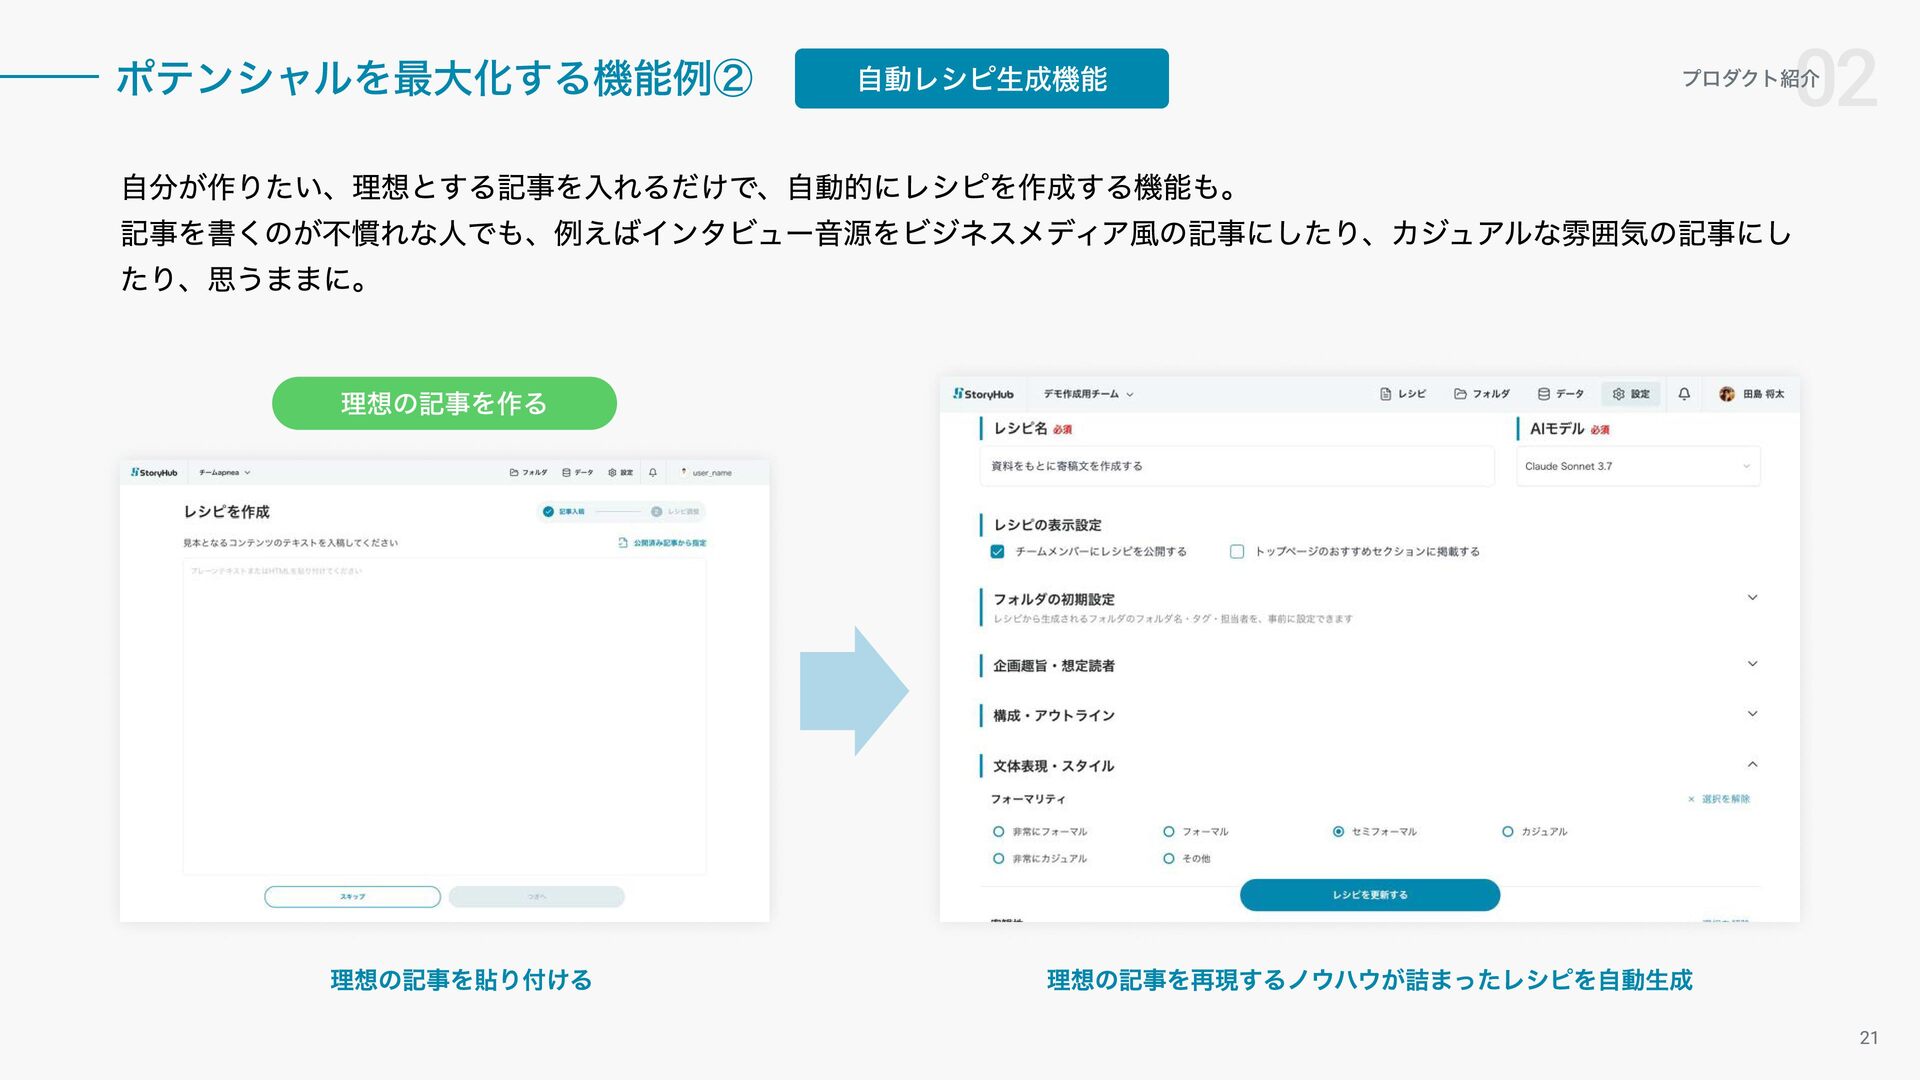Select the カジュアル formality radio button
The height and width of the screenshot is (1080, 1920).
[1507, 831]
